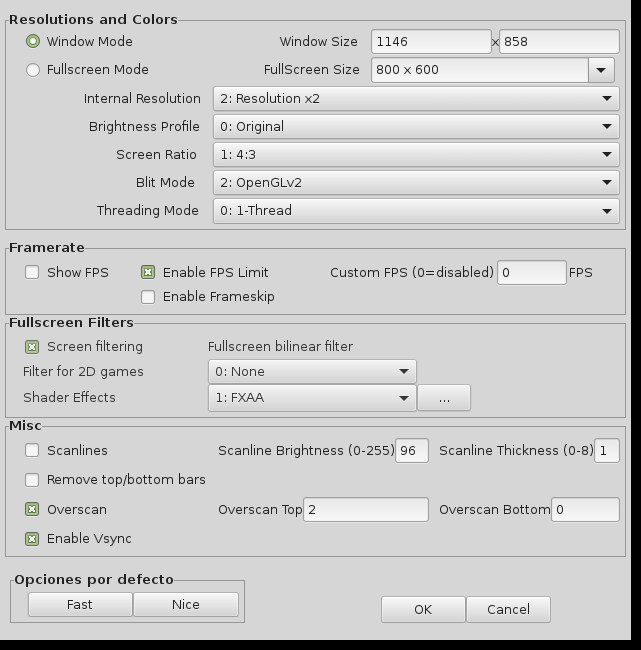Screen dimensions: 641x650
Task: Click the Window Size height field
Action: [559, 41]
